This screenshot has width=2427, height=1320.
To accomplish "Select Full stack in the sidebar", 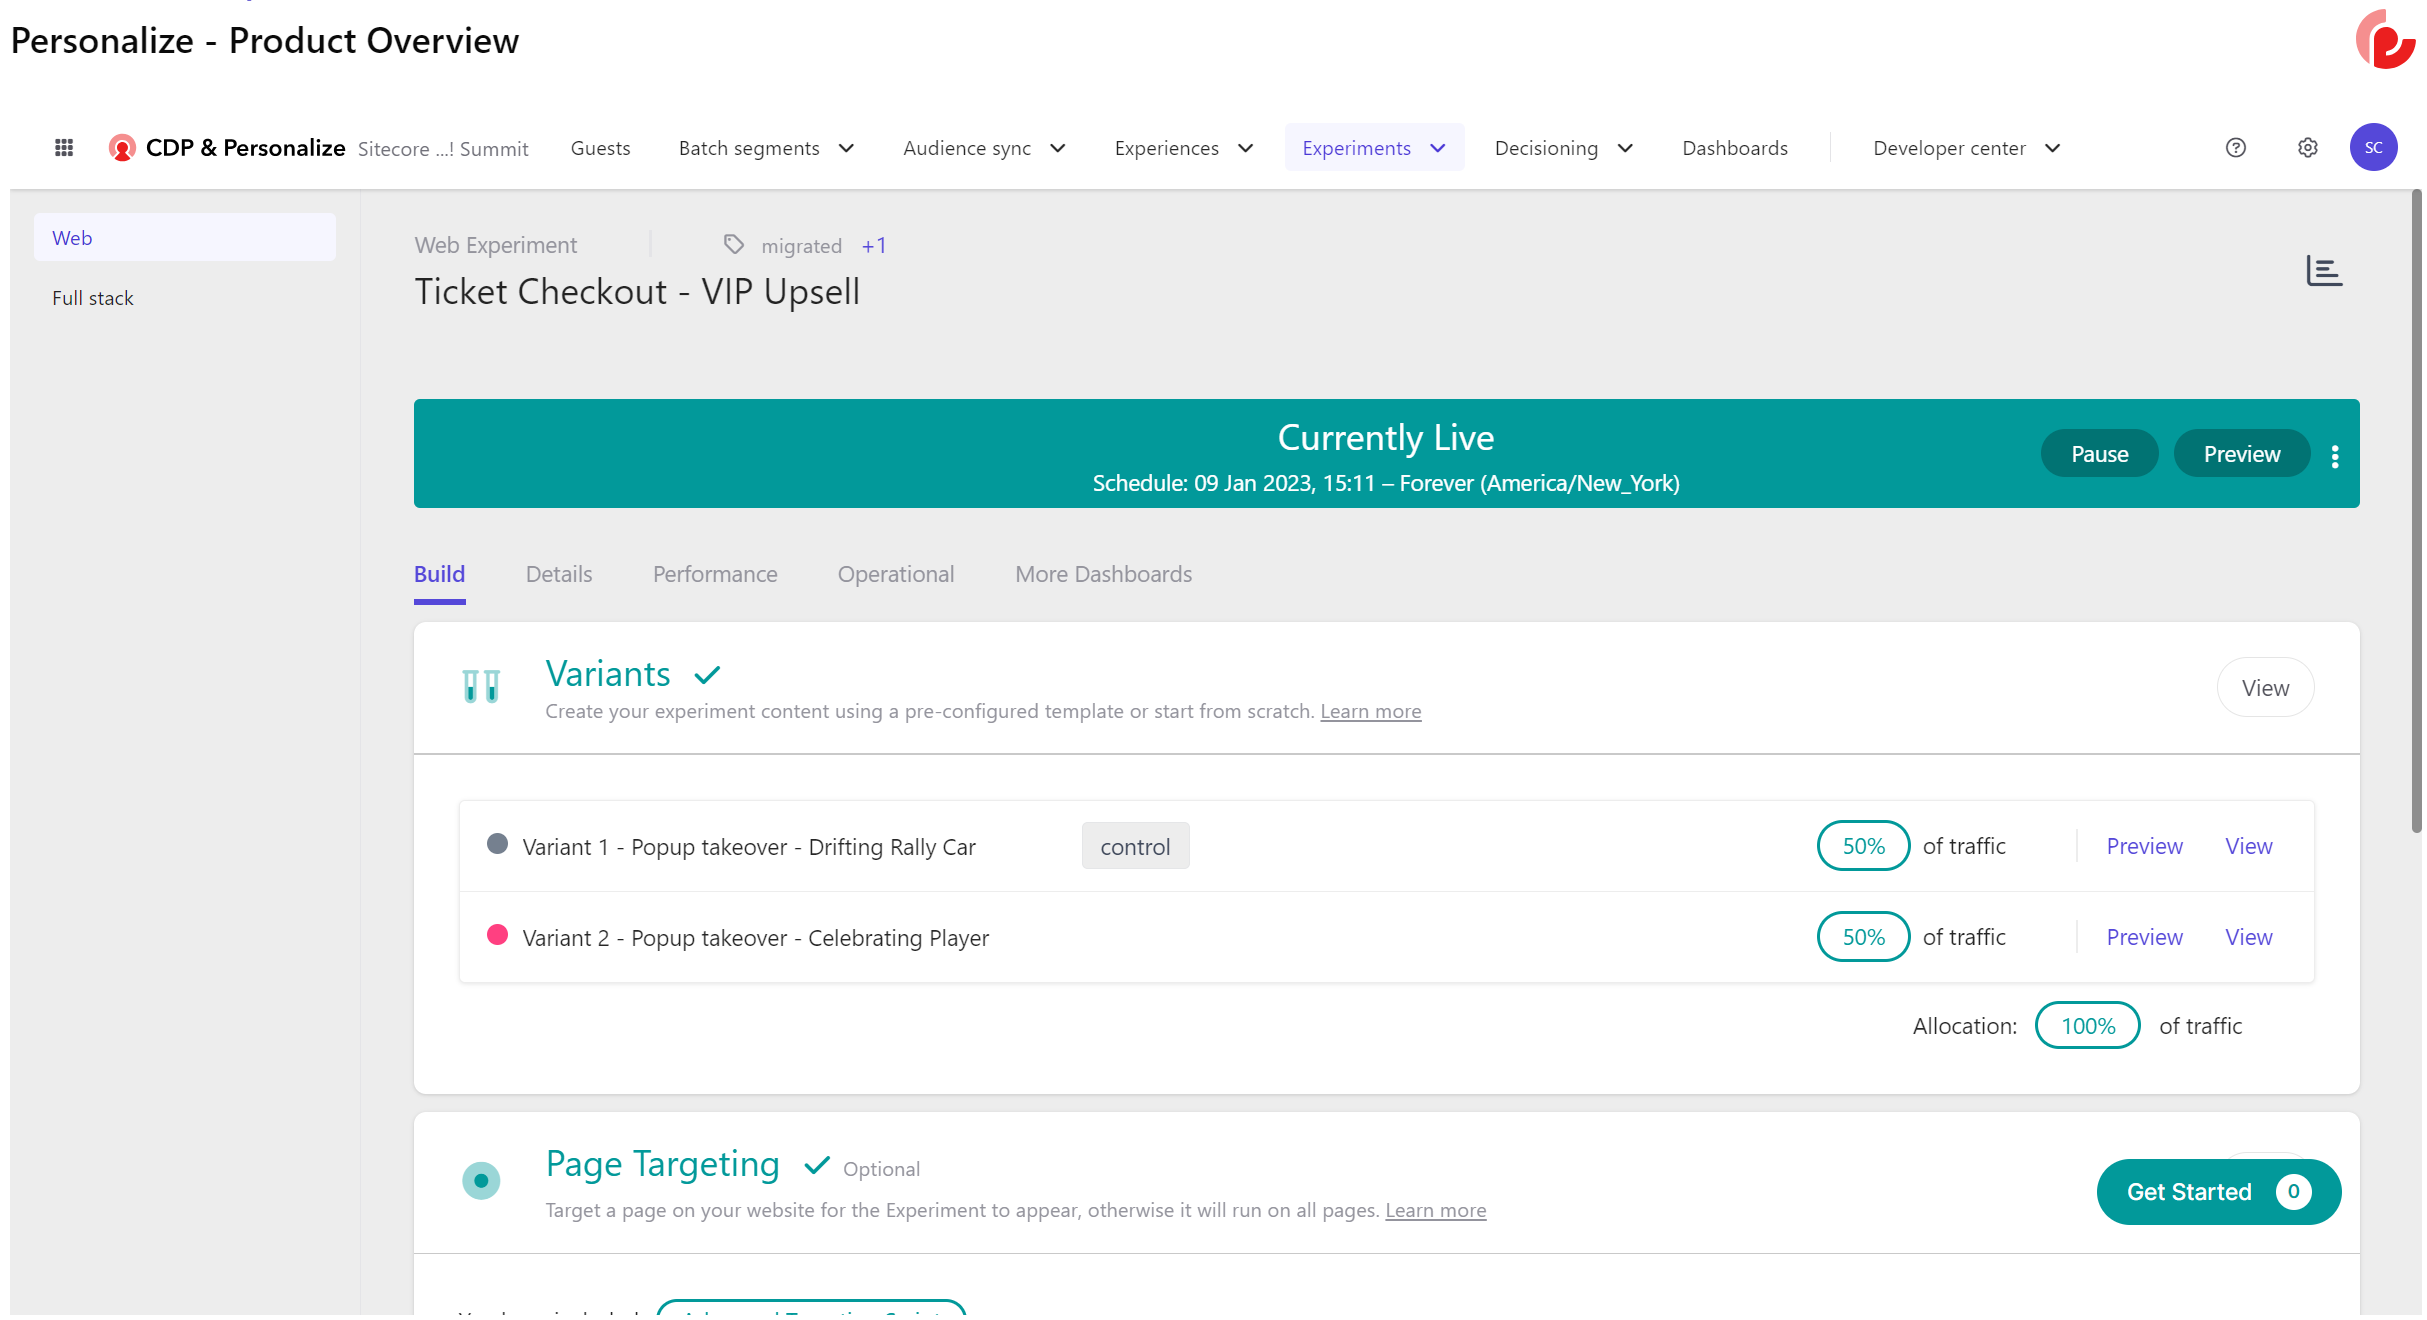I will pyautogui.click(x=93, y=298).
